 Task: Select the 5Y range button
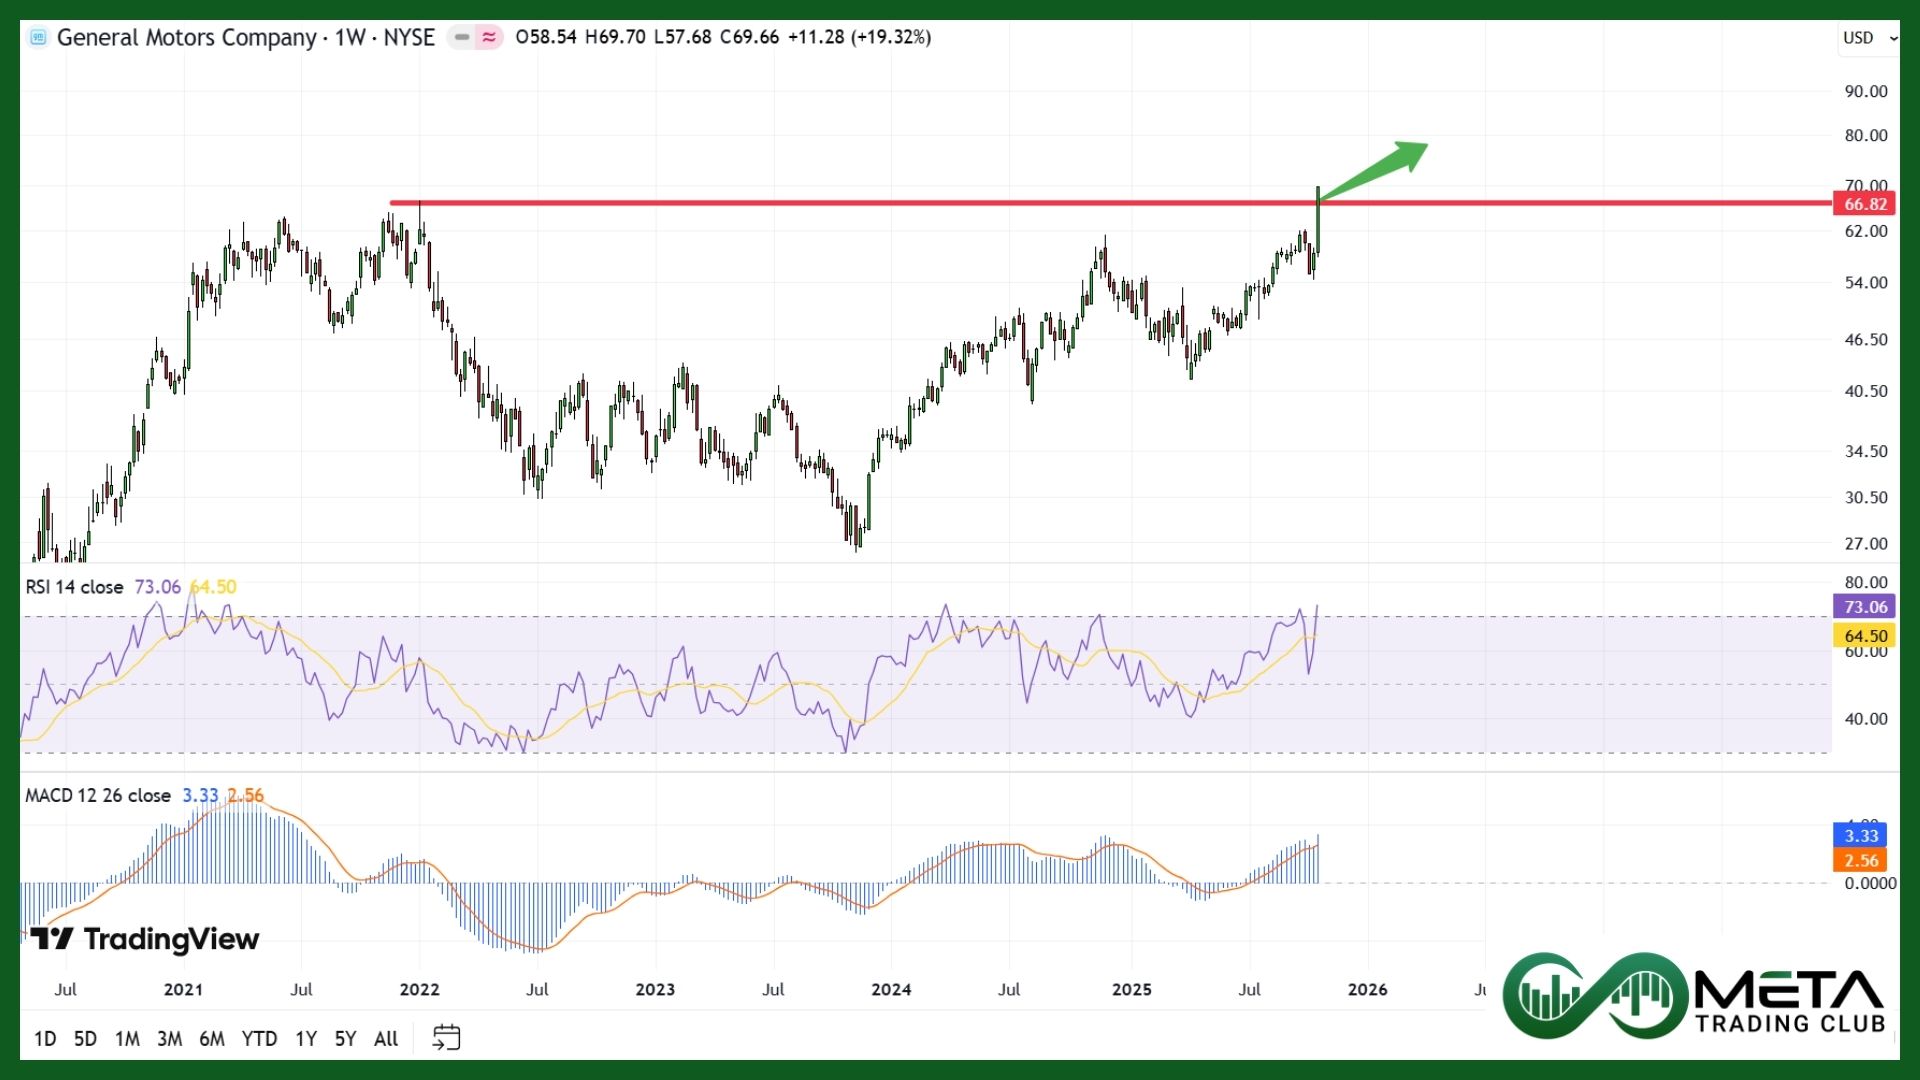[345, 1039]
